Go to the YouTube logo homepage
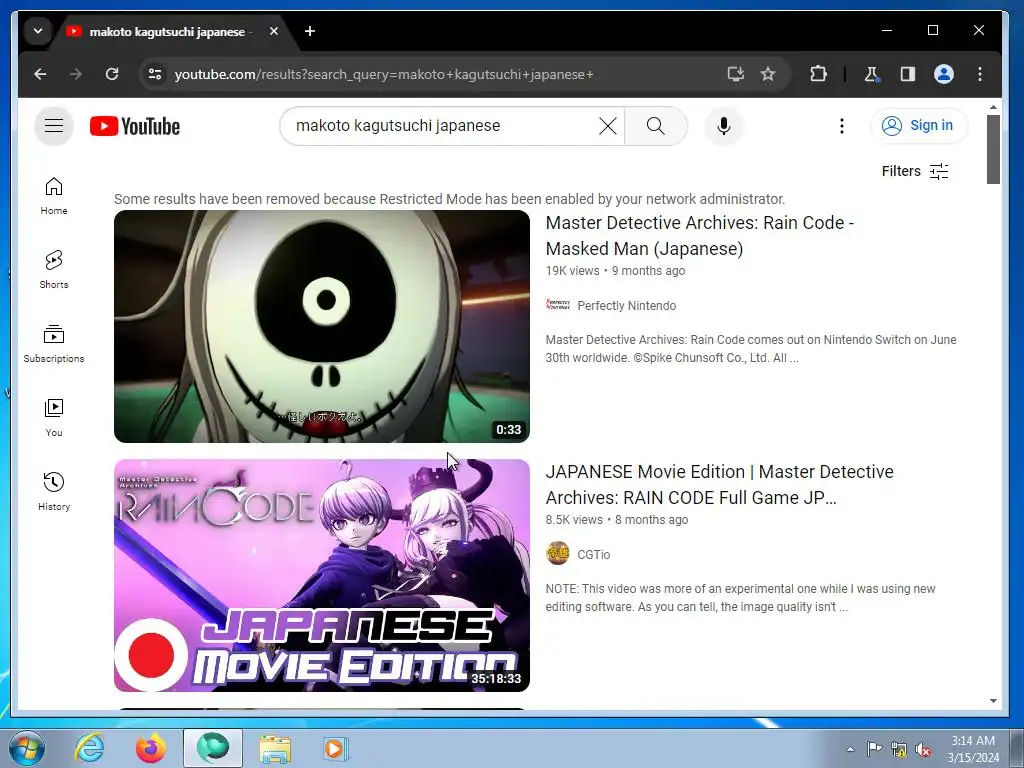The image size is (1024, 768). [x=135, y=126]
